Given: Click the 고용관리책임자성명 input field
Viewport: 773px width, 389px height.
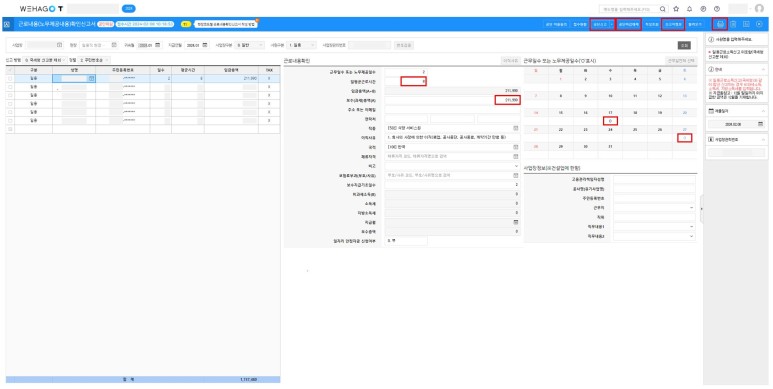Looking at the screenshot, I should [654, 179].
